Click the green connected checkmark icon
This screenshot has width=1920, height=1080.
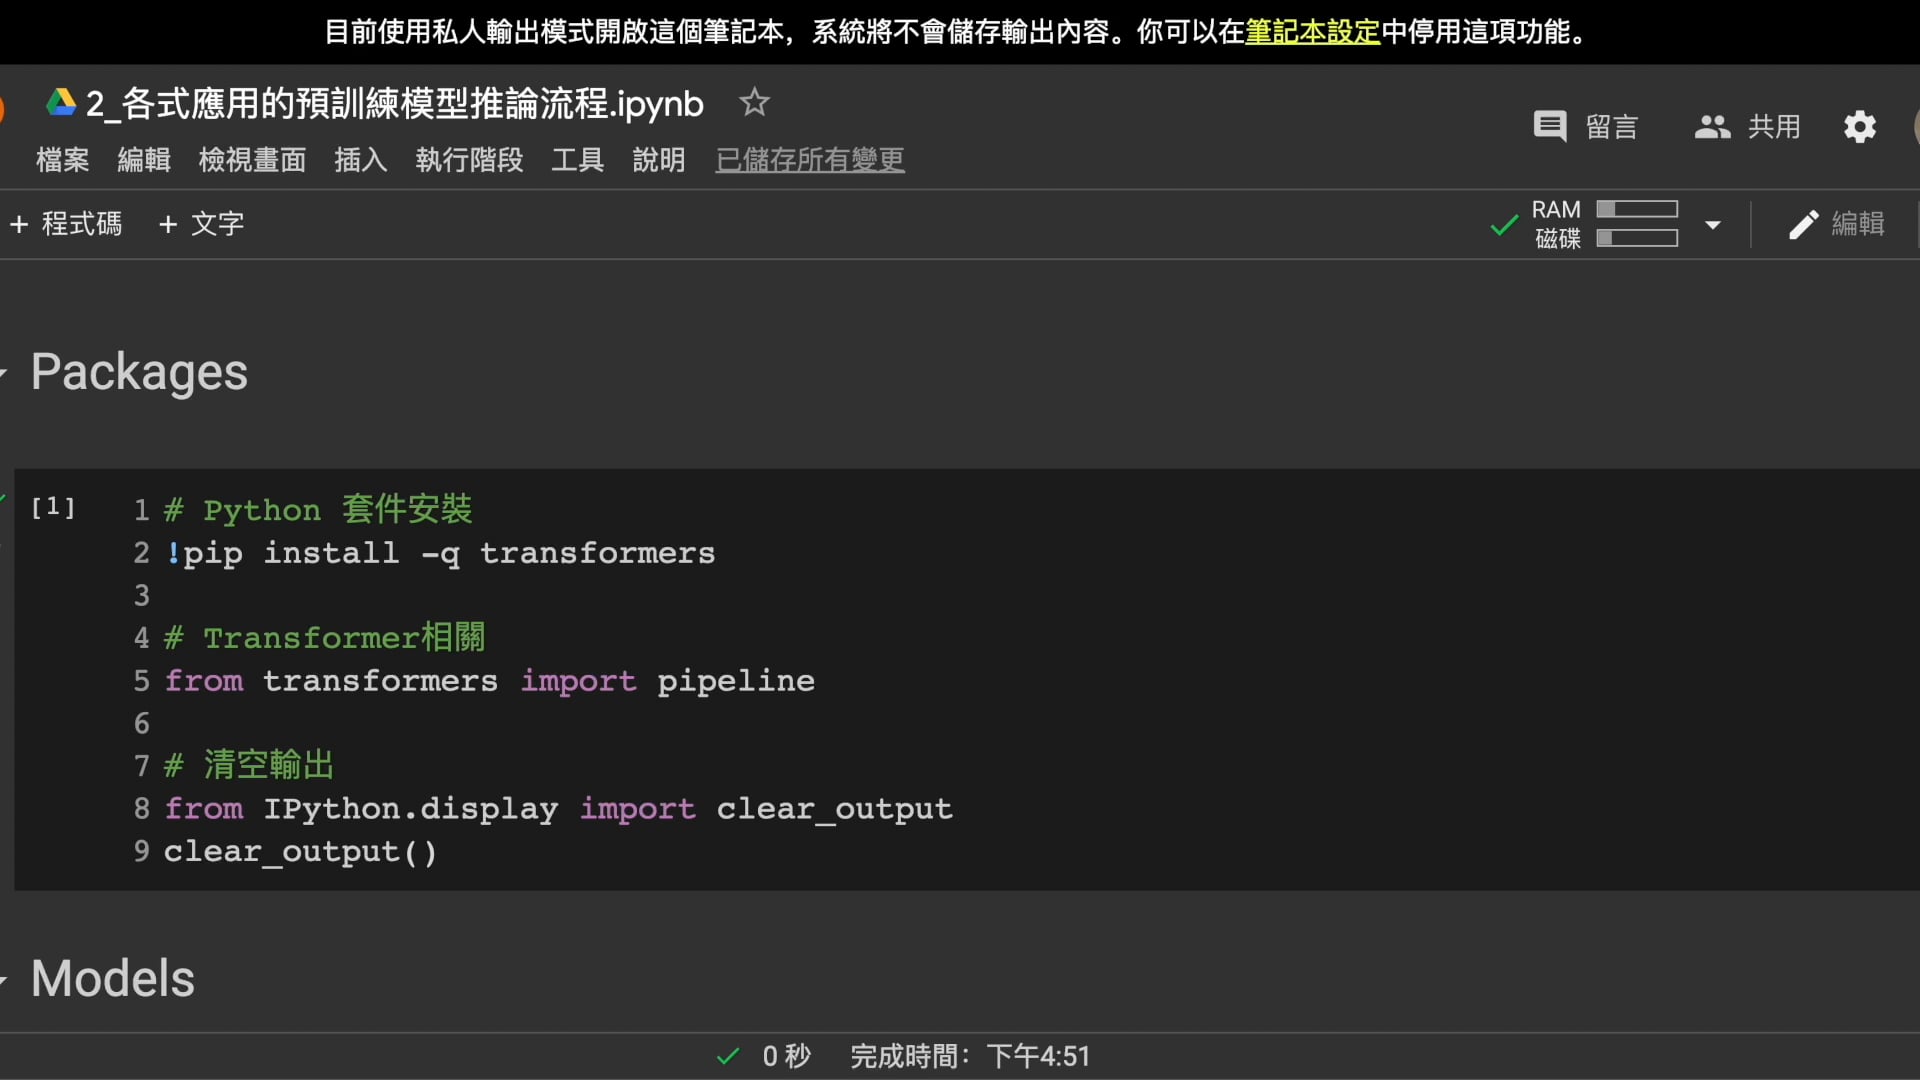(1503, 225)
